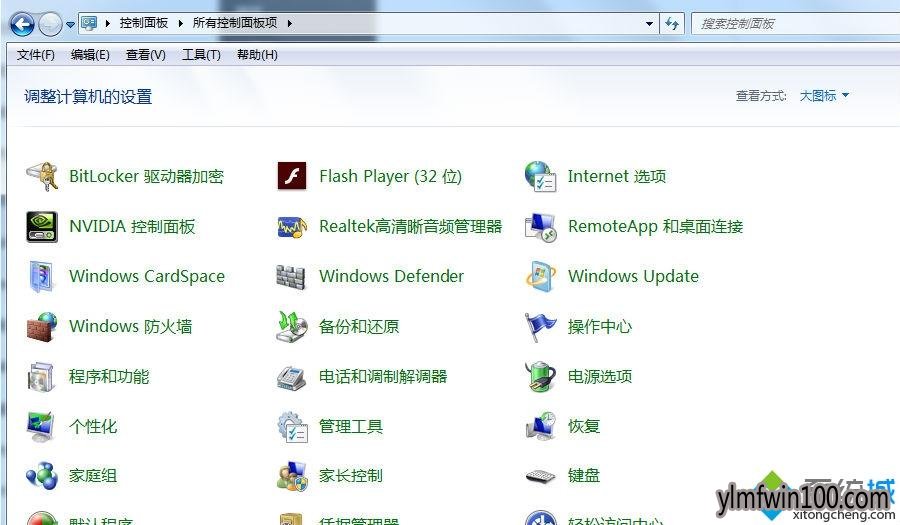
Task: Click the Internet 选项 globe icon
Action: pos(540,176)
